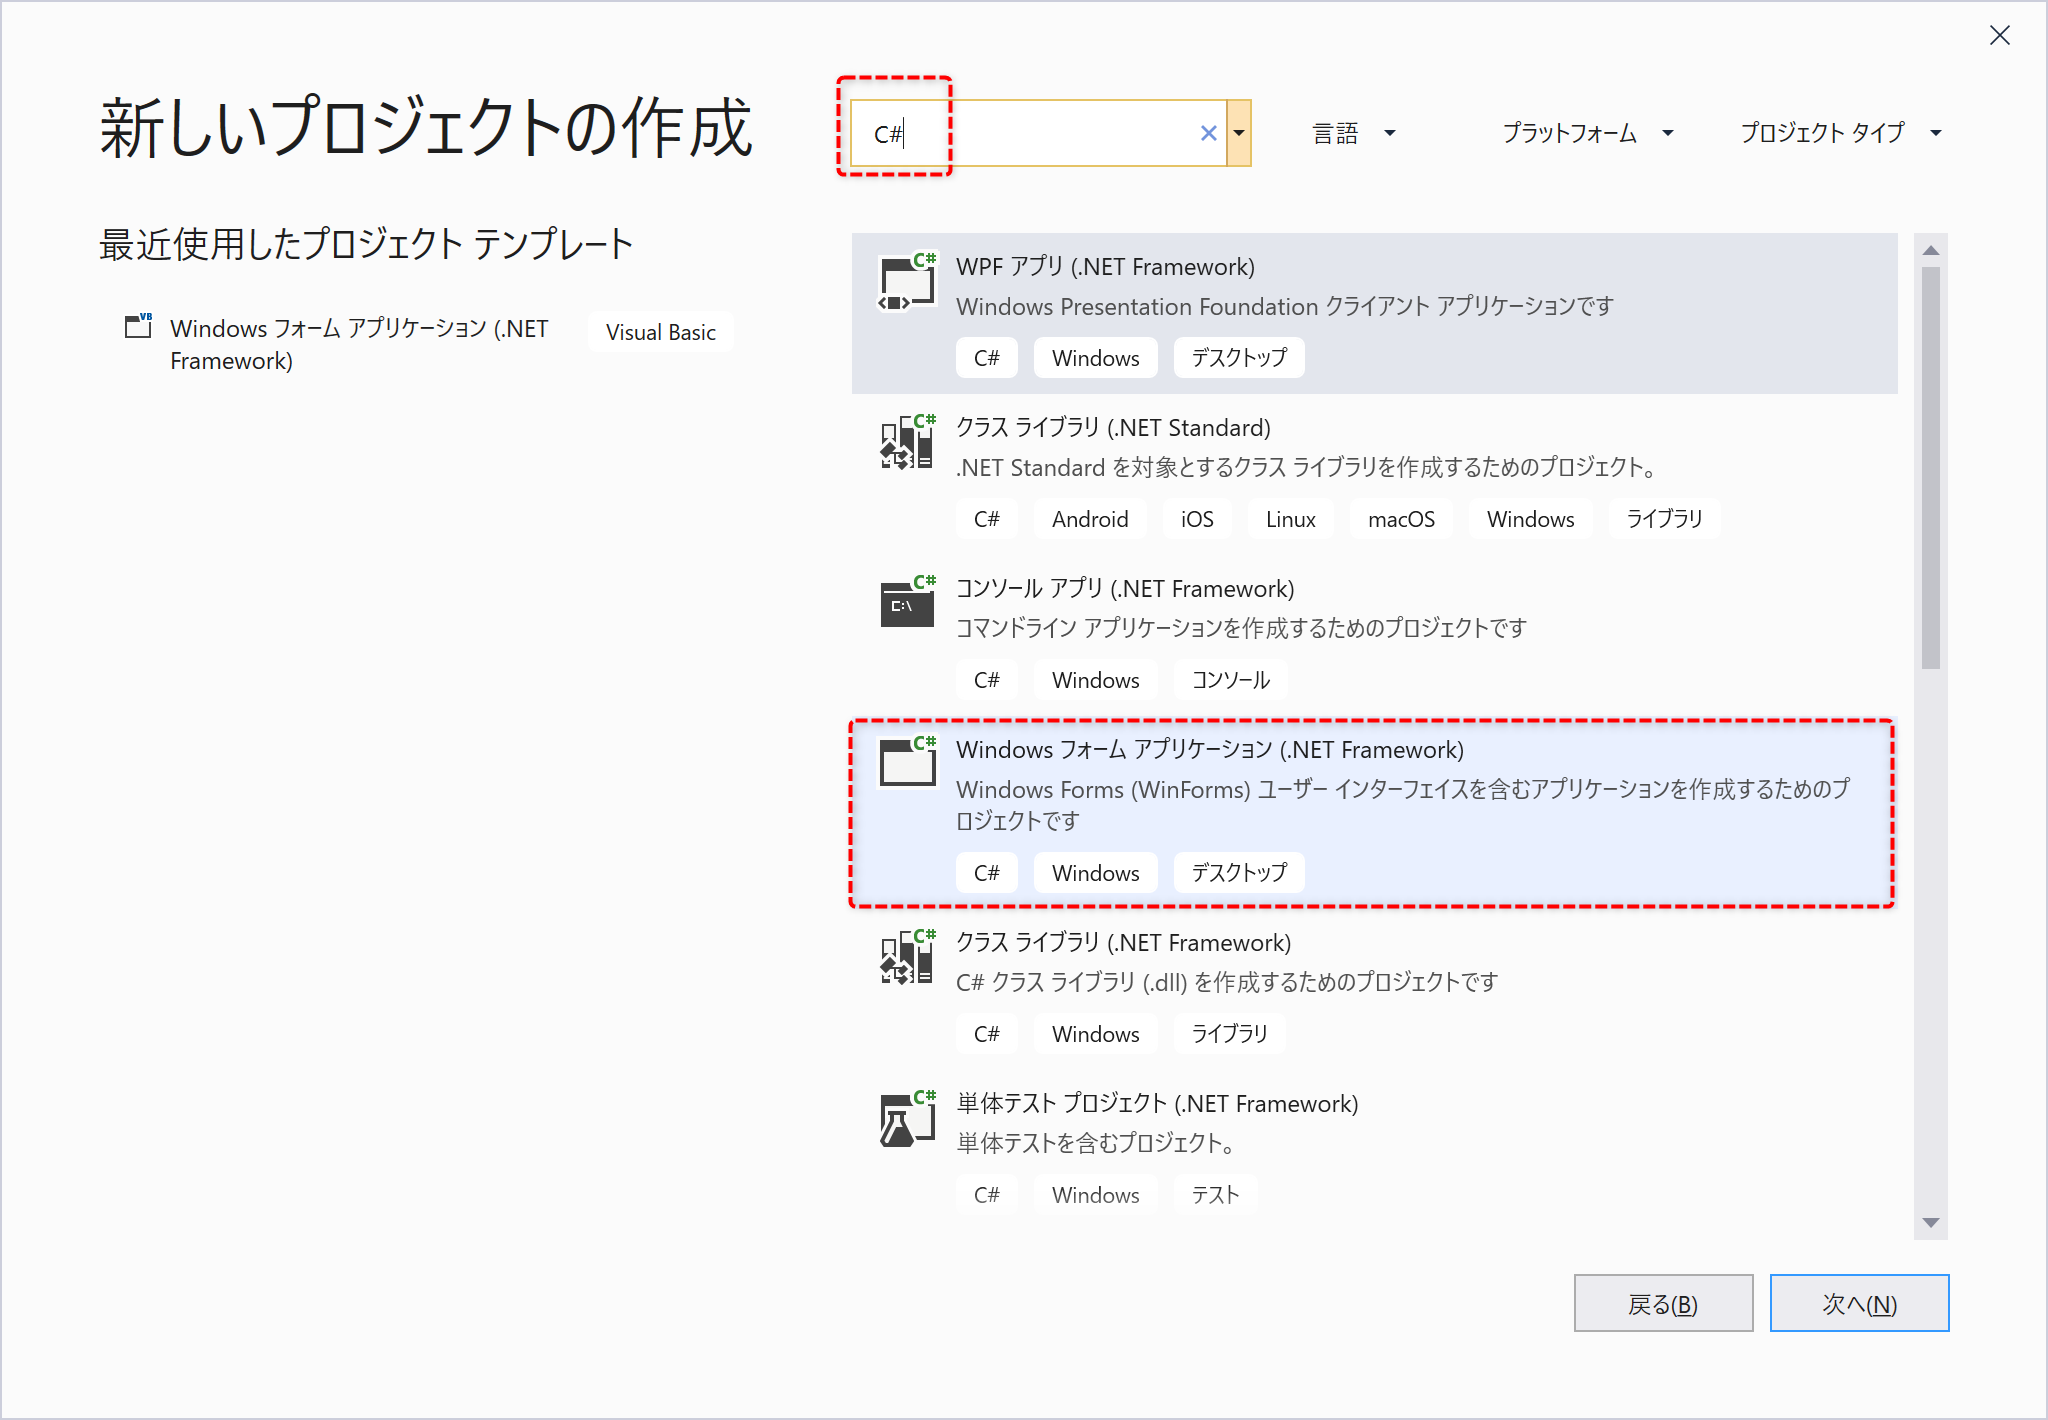2048x1420 pixels.
Task: Select Windows フォーム アプリケーション C# template
Action: tap(1372, 814)
